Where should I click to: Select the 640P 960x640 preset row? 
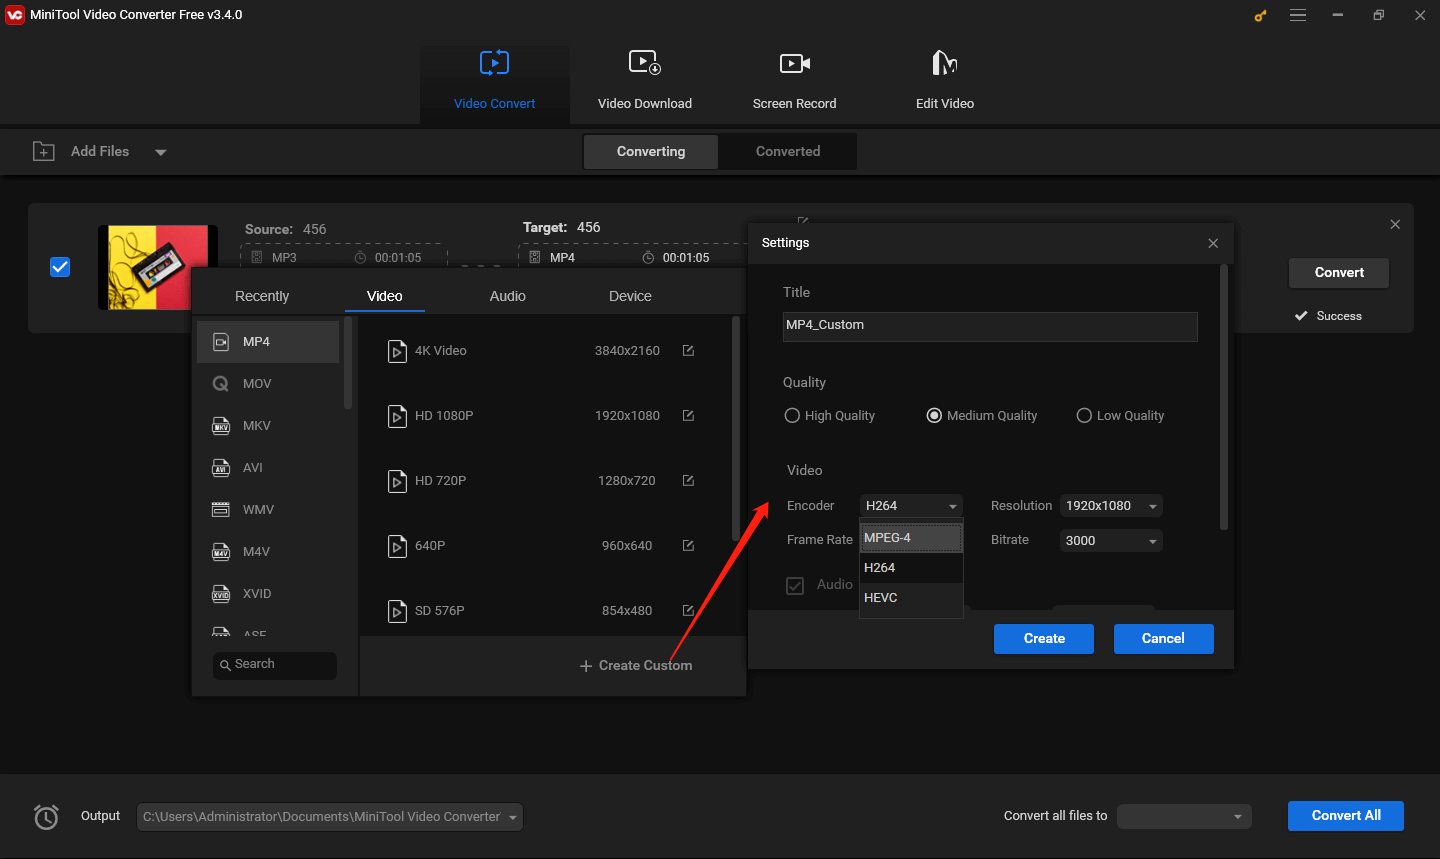(545, 546)
